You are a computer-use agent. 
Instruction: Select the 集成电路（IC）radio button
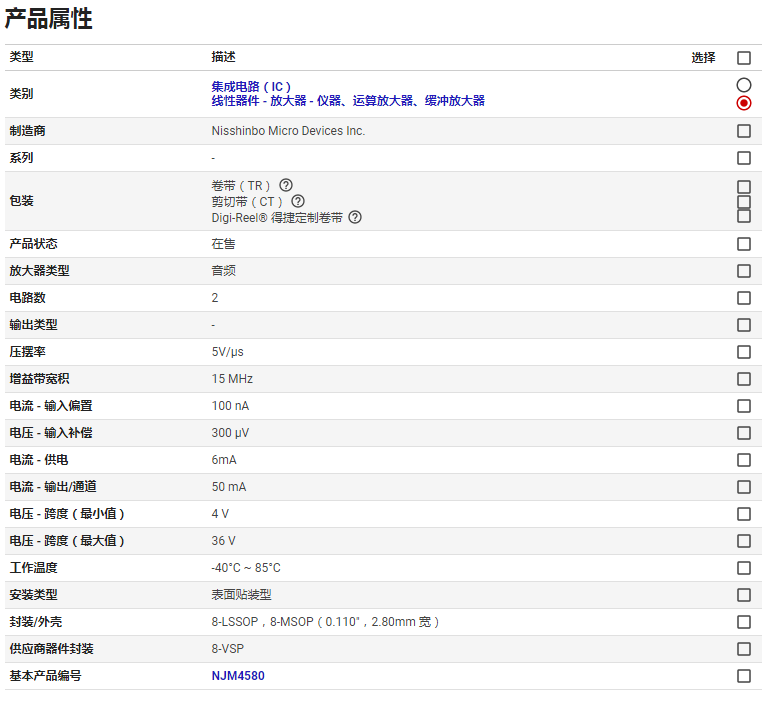(743, 86)
